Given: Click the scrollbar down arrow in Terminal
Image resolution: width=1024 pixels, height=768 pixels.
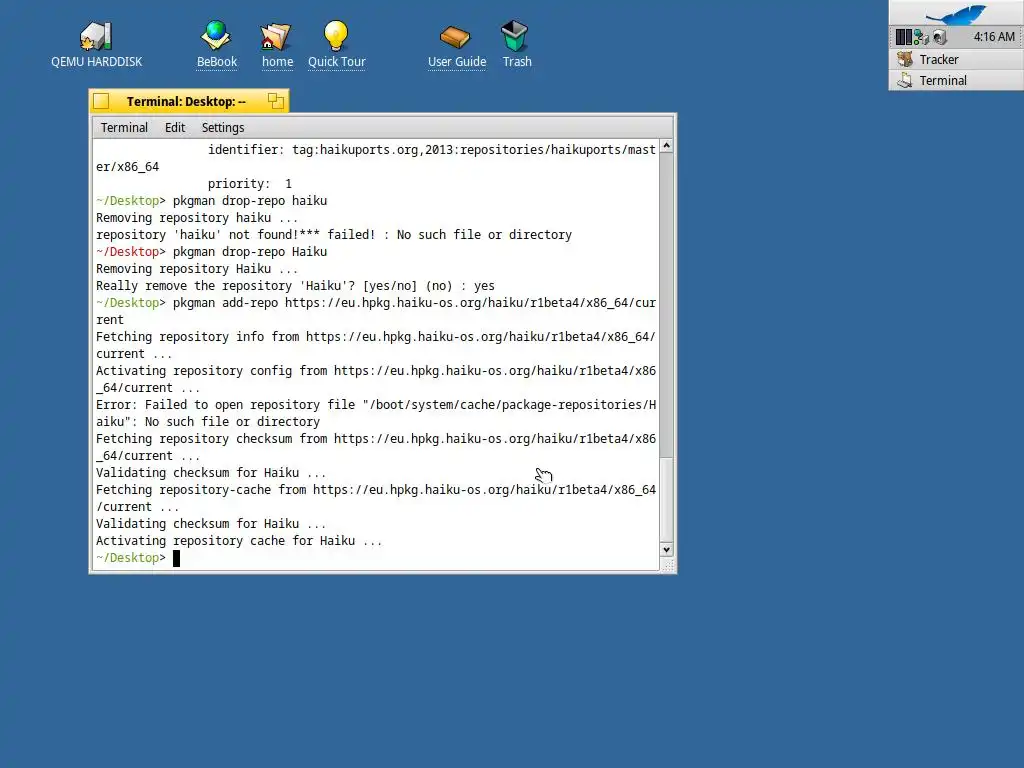Looking at the screenshot, I should pos(666,549).
